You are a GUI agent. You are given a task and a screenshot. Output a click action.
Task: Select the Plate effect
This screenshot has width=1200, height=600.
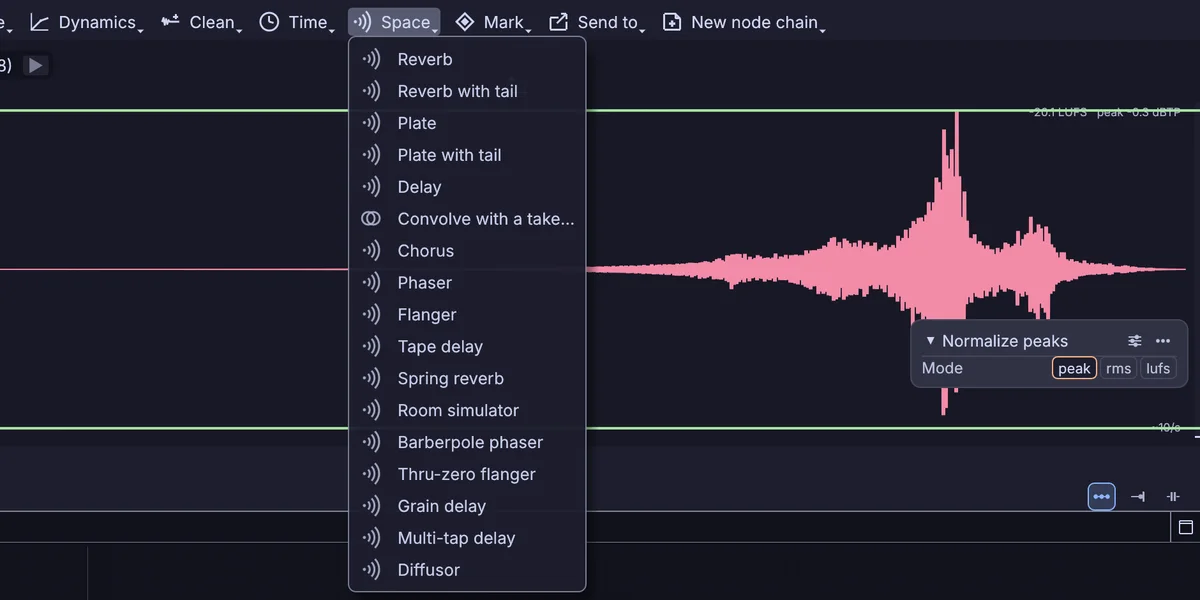point(467,123)
